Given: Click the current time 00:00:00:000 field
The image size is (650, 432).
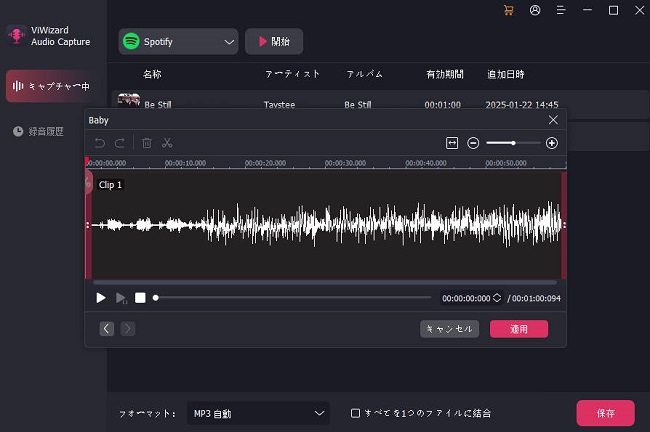Looking at the screenshot, I should point(466,298).
